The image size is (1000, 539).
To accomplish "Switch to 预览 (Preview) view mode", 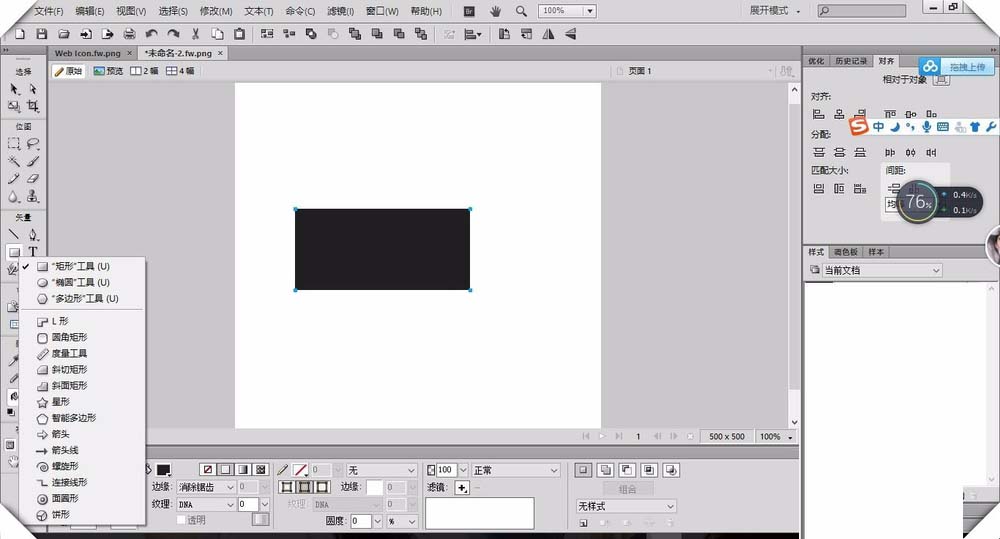I will pyautogui.click(x=108, y=71).
